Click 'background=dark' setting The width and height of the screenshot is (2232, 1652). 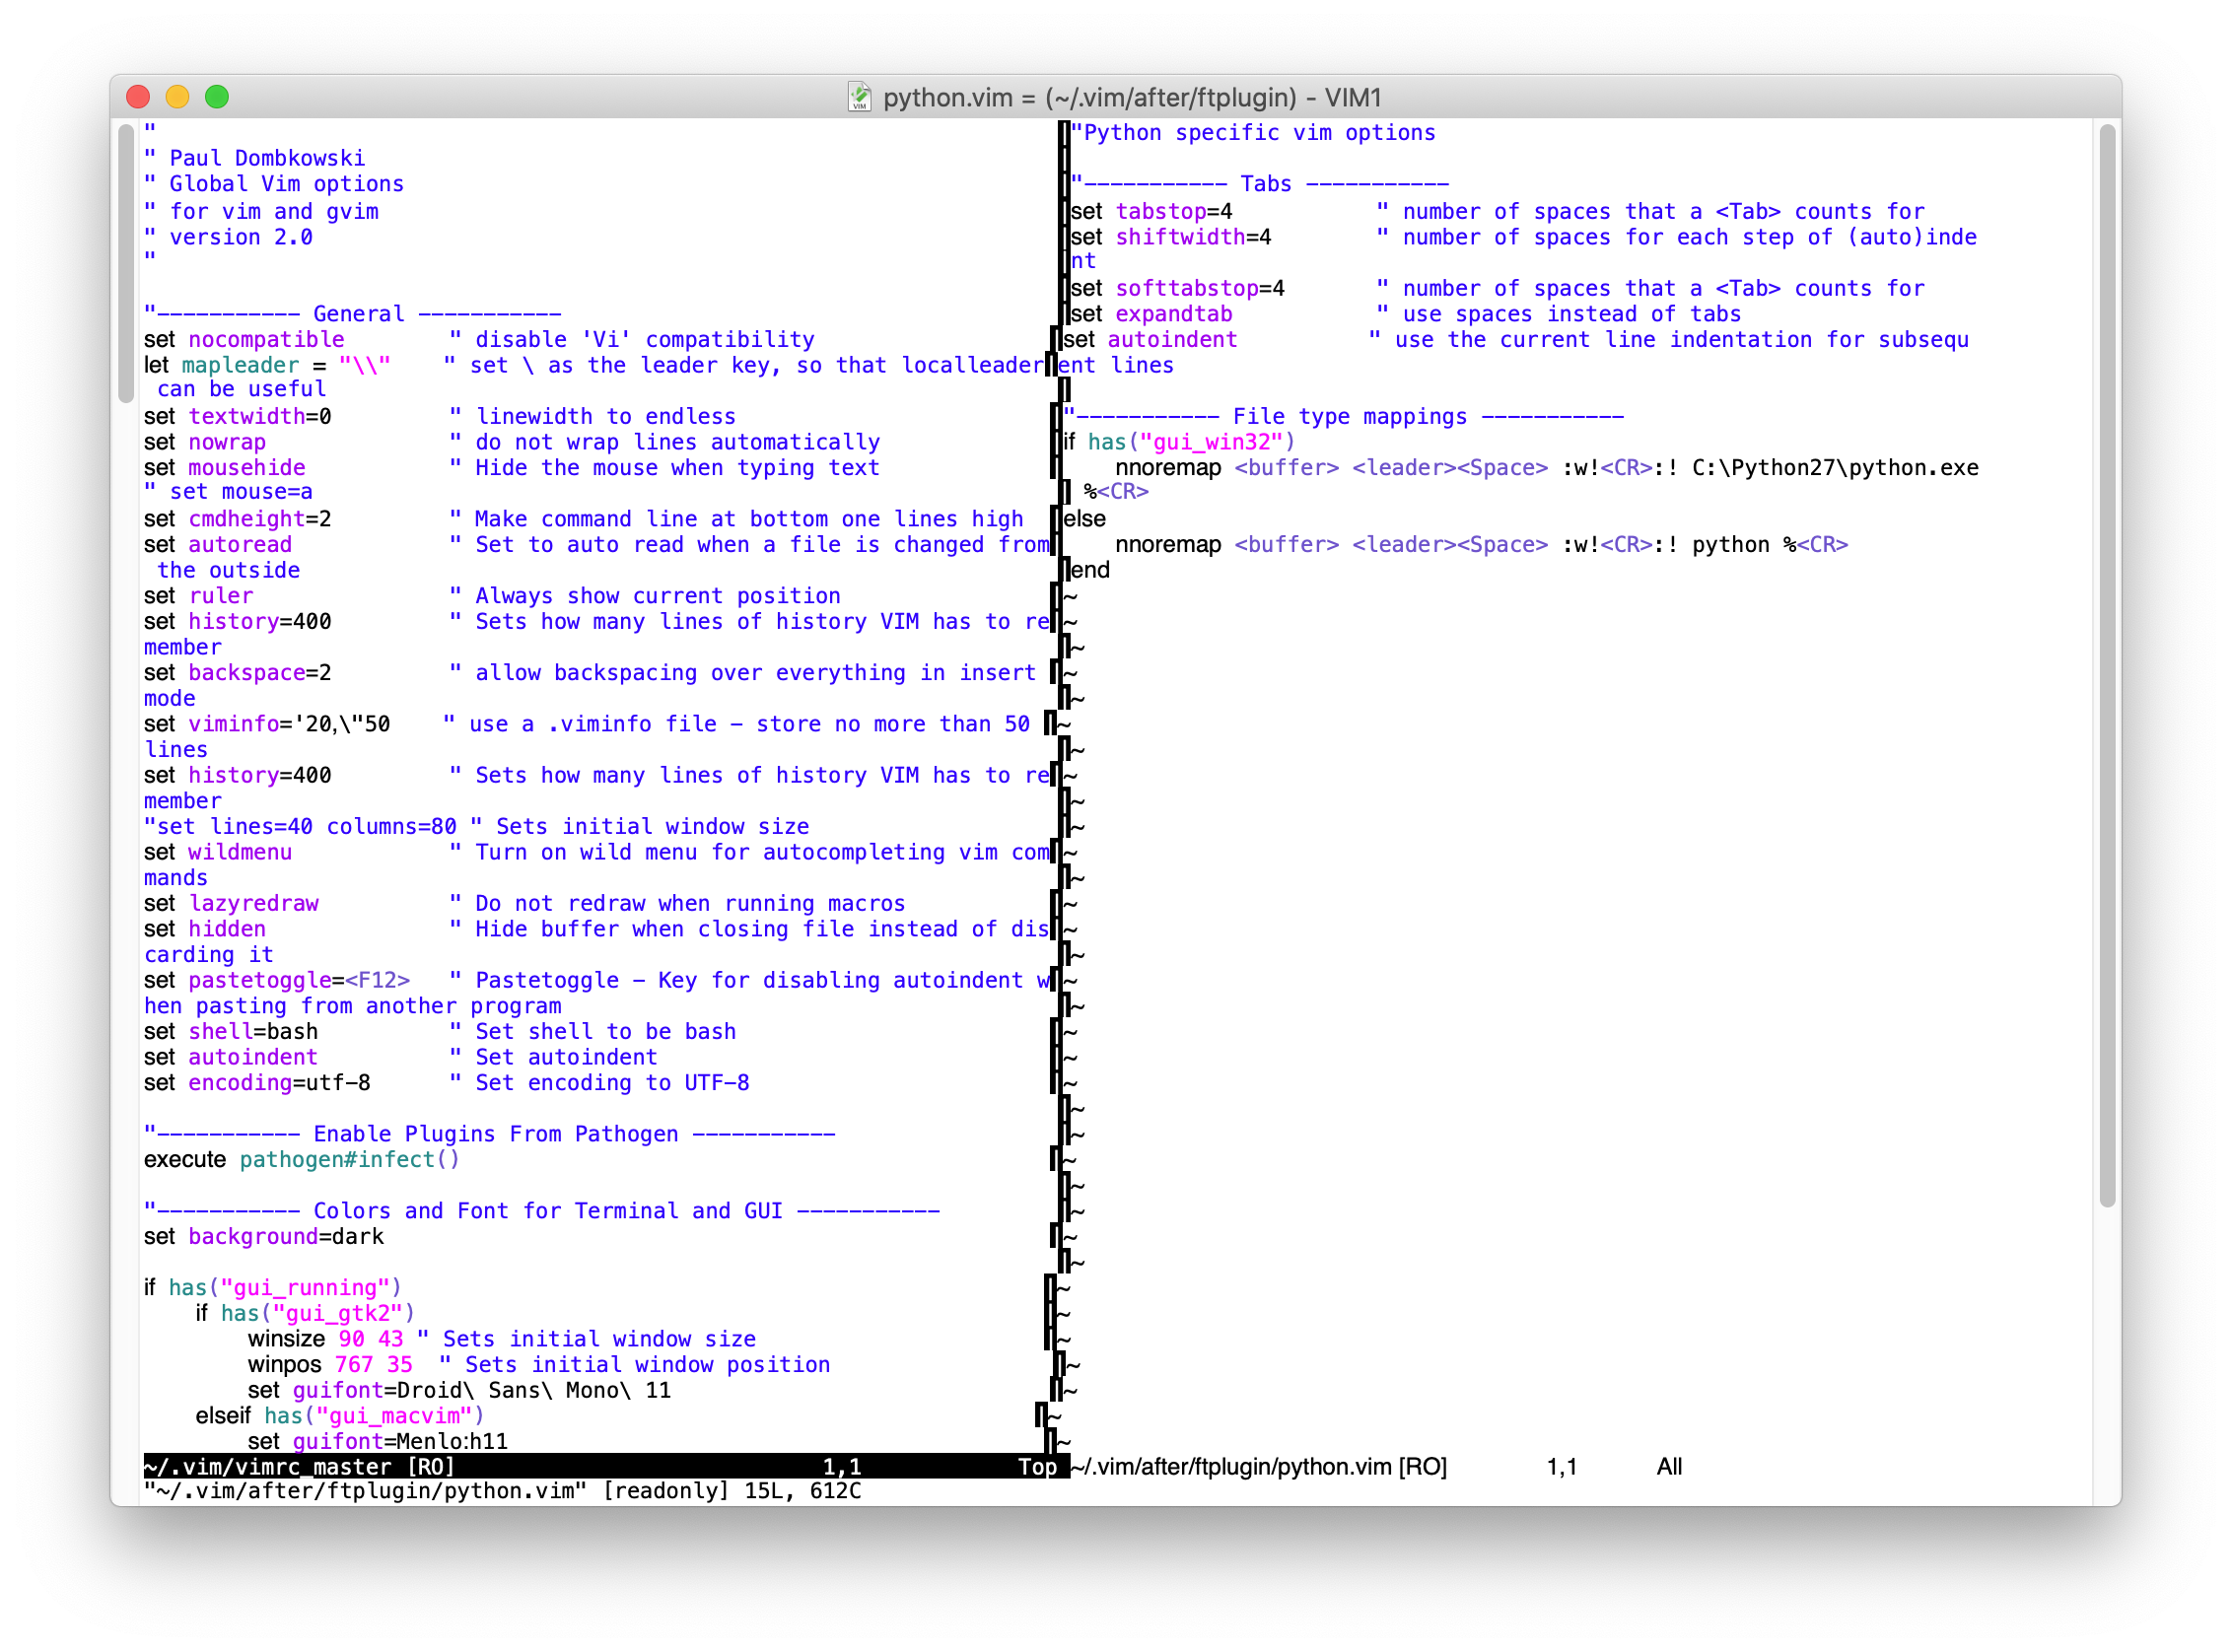pos(287,1237)
